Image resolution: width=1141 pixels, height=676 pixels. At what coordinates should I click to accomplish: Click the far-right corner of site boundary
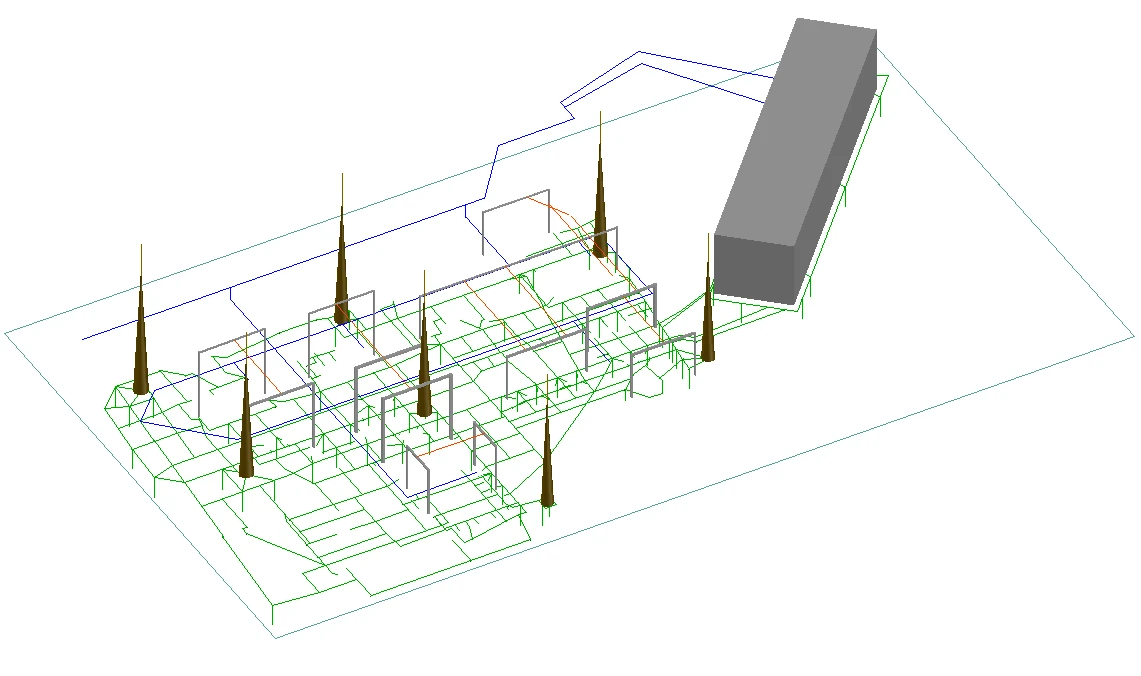[1133, 337]
